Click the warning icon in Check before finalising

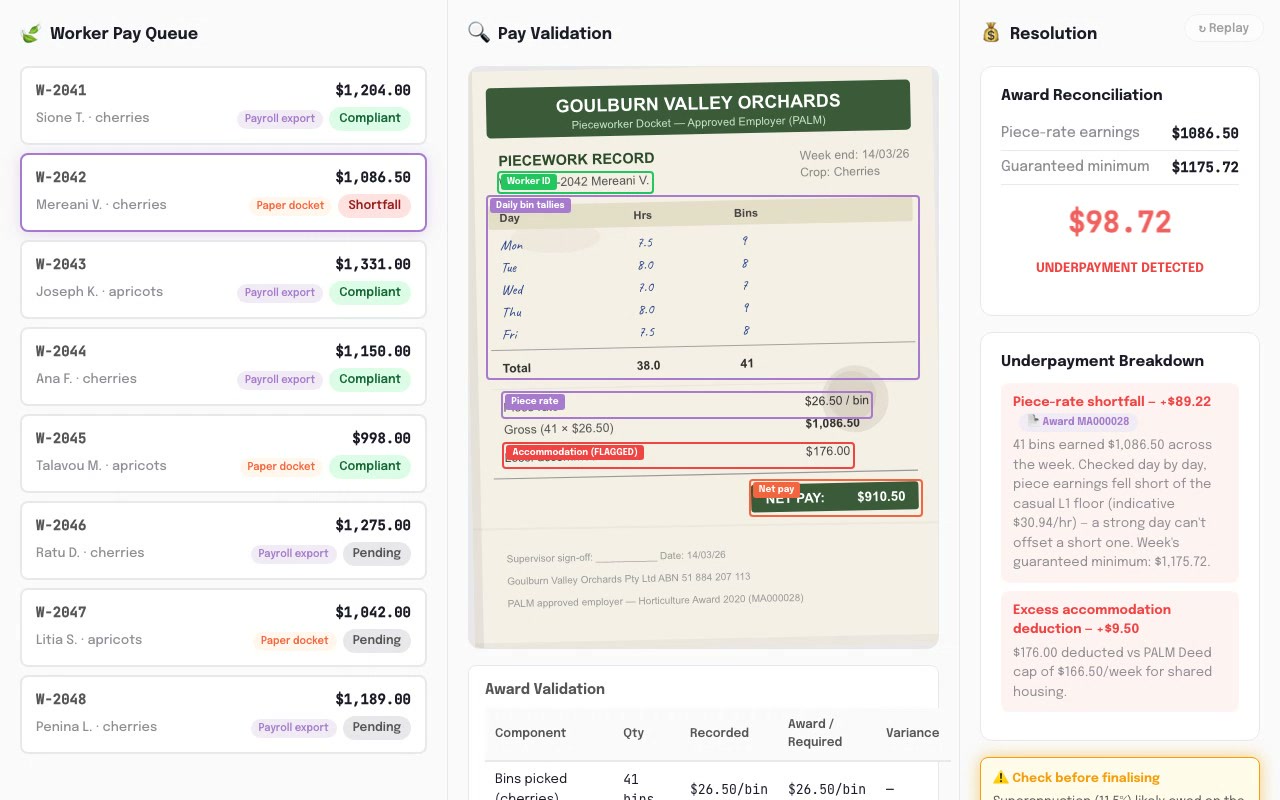1000,777
